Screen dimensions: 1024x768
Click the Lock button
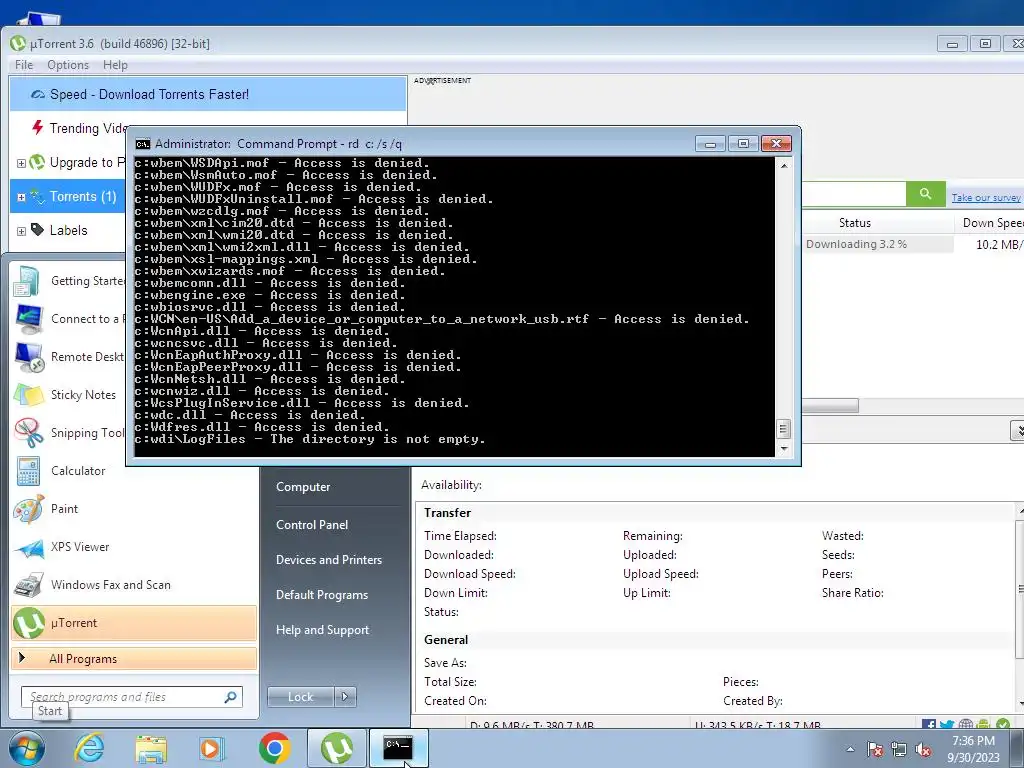pyautogui.click(x=300, y=697)
